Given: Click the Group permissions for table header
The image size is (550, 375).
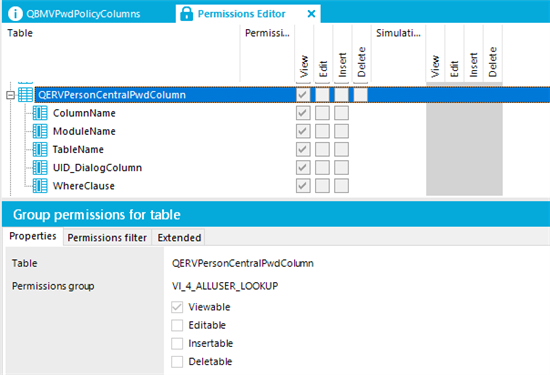Looking at the screenshot, I should [x=97, y=214].
